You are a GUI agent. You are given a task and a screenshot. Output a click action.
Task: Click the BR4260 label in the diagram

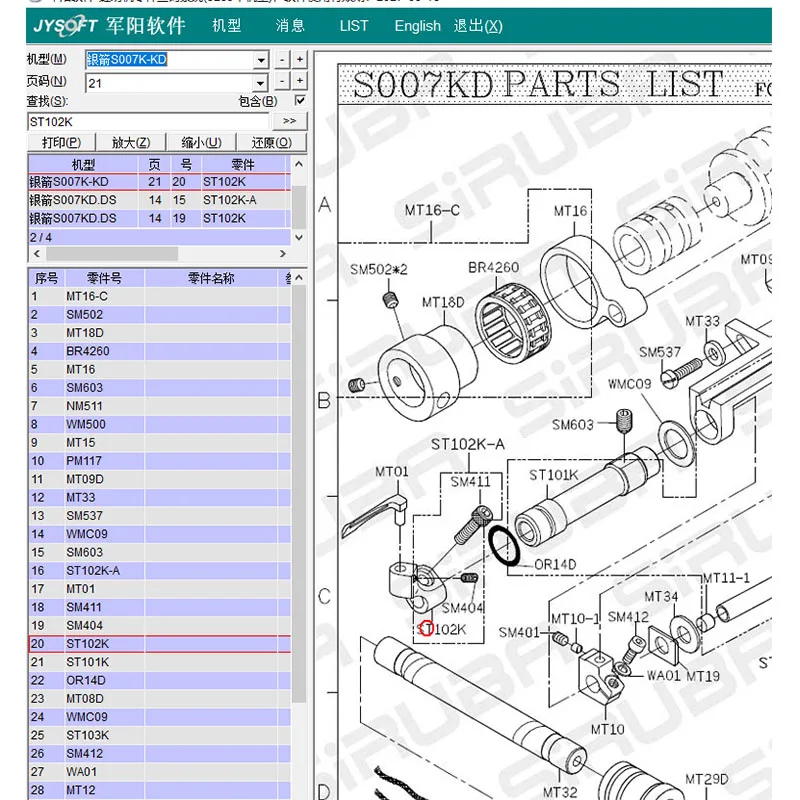tap(493, 267)
